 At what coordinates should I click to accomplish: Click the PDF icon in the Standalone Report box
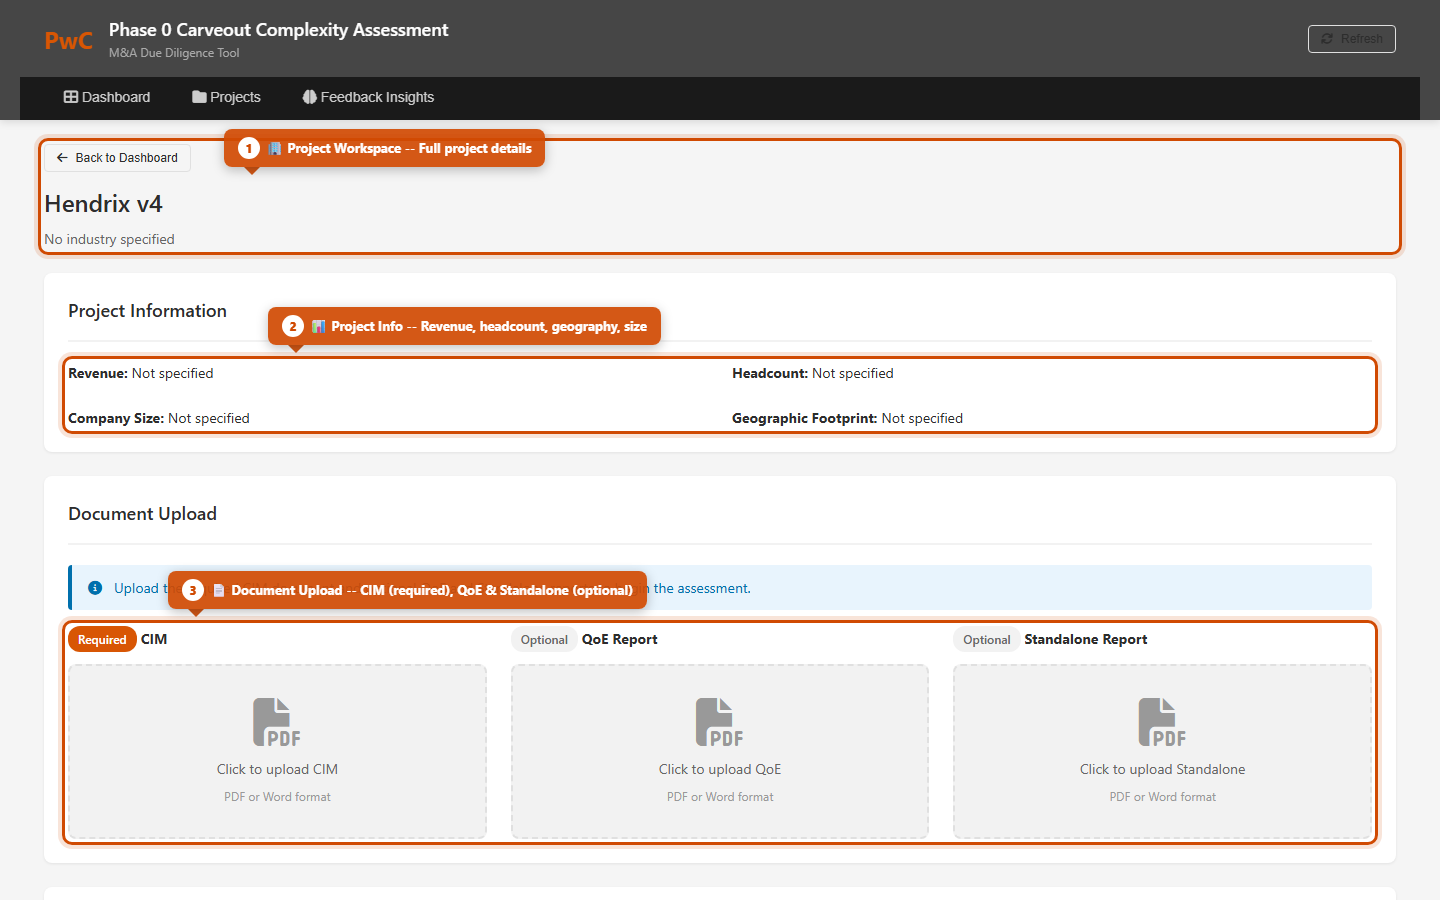(x=1162, y=721)
